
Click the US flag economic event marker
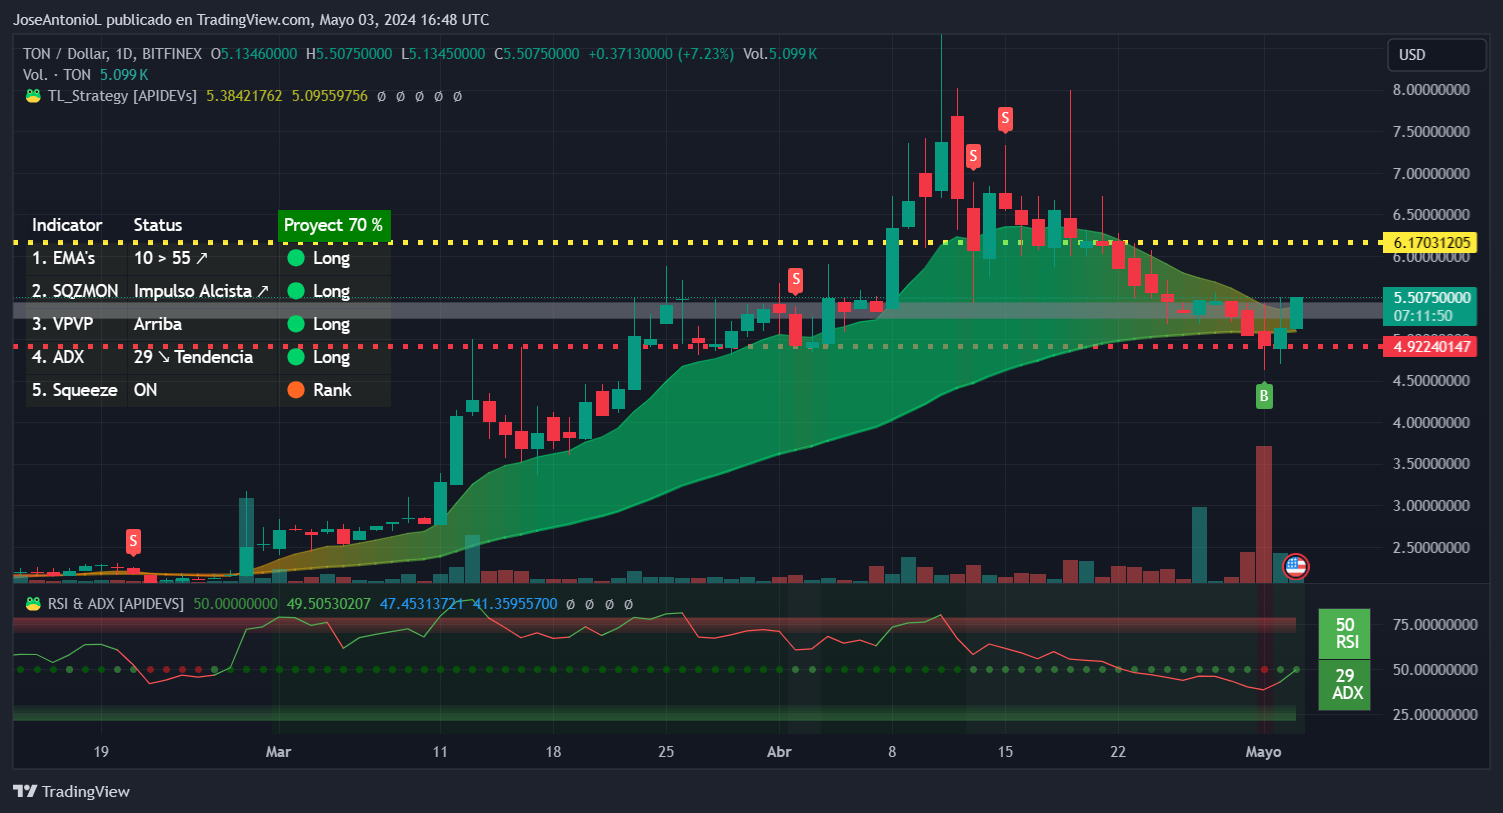tap(1295, 566)
